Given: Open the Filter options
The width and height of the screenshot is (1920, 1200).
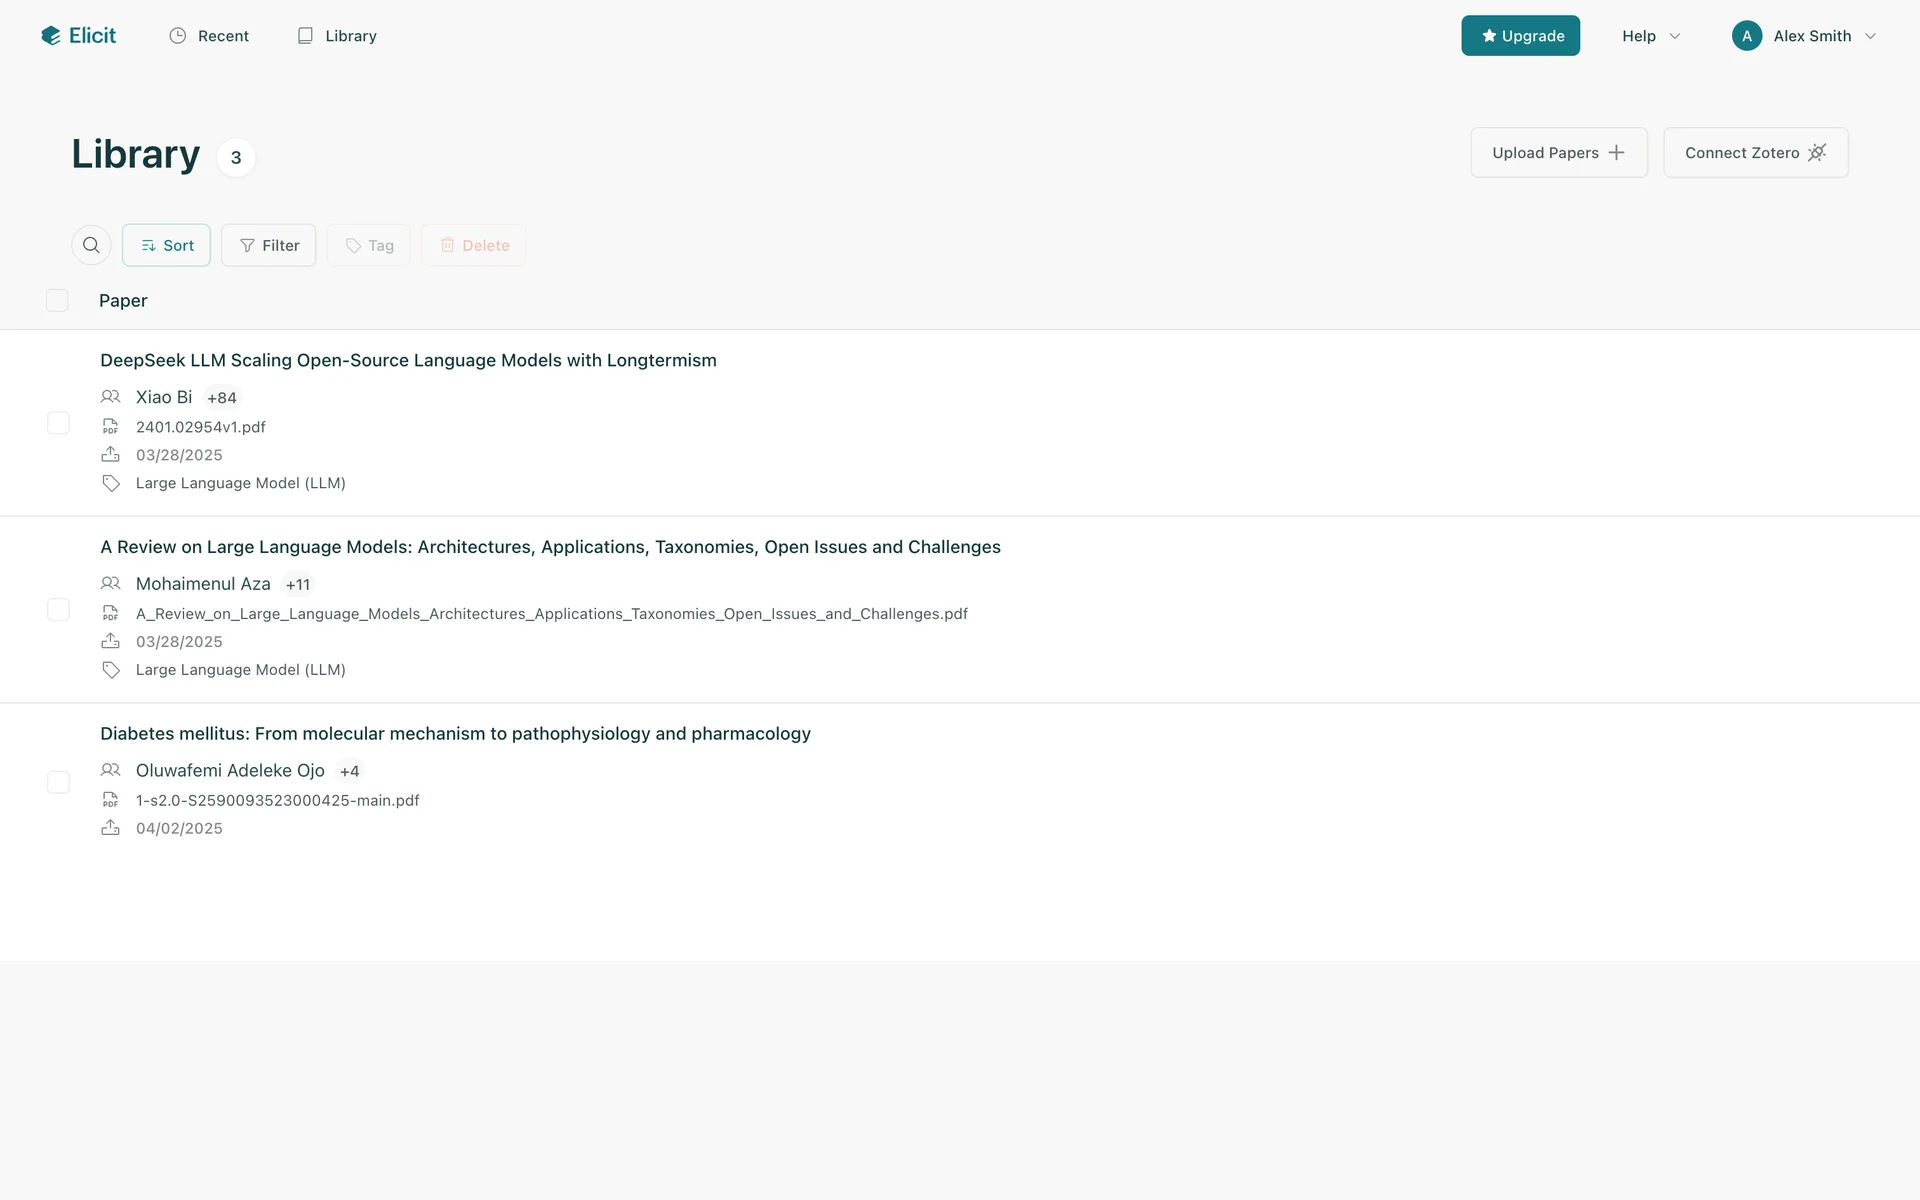Looking at the screenshot, I should (268, 245).
